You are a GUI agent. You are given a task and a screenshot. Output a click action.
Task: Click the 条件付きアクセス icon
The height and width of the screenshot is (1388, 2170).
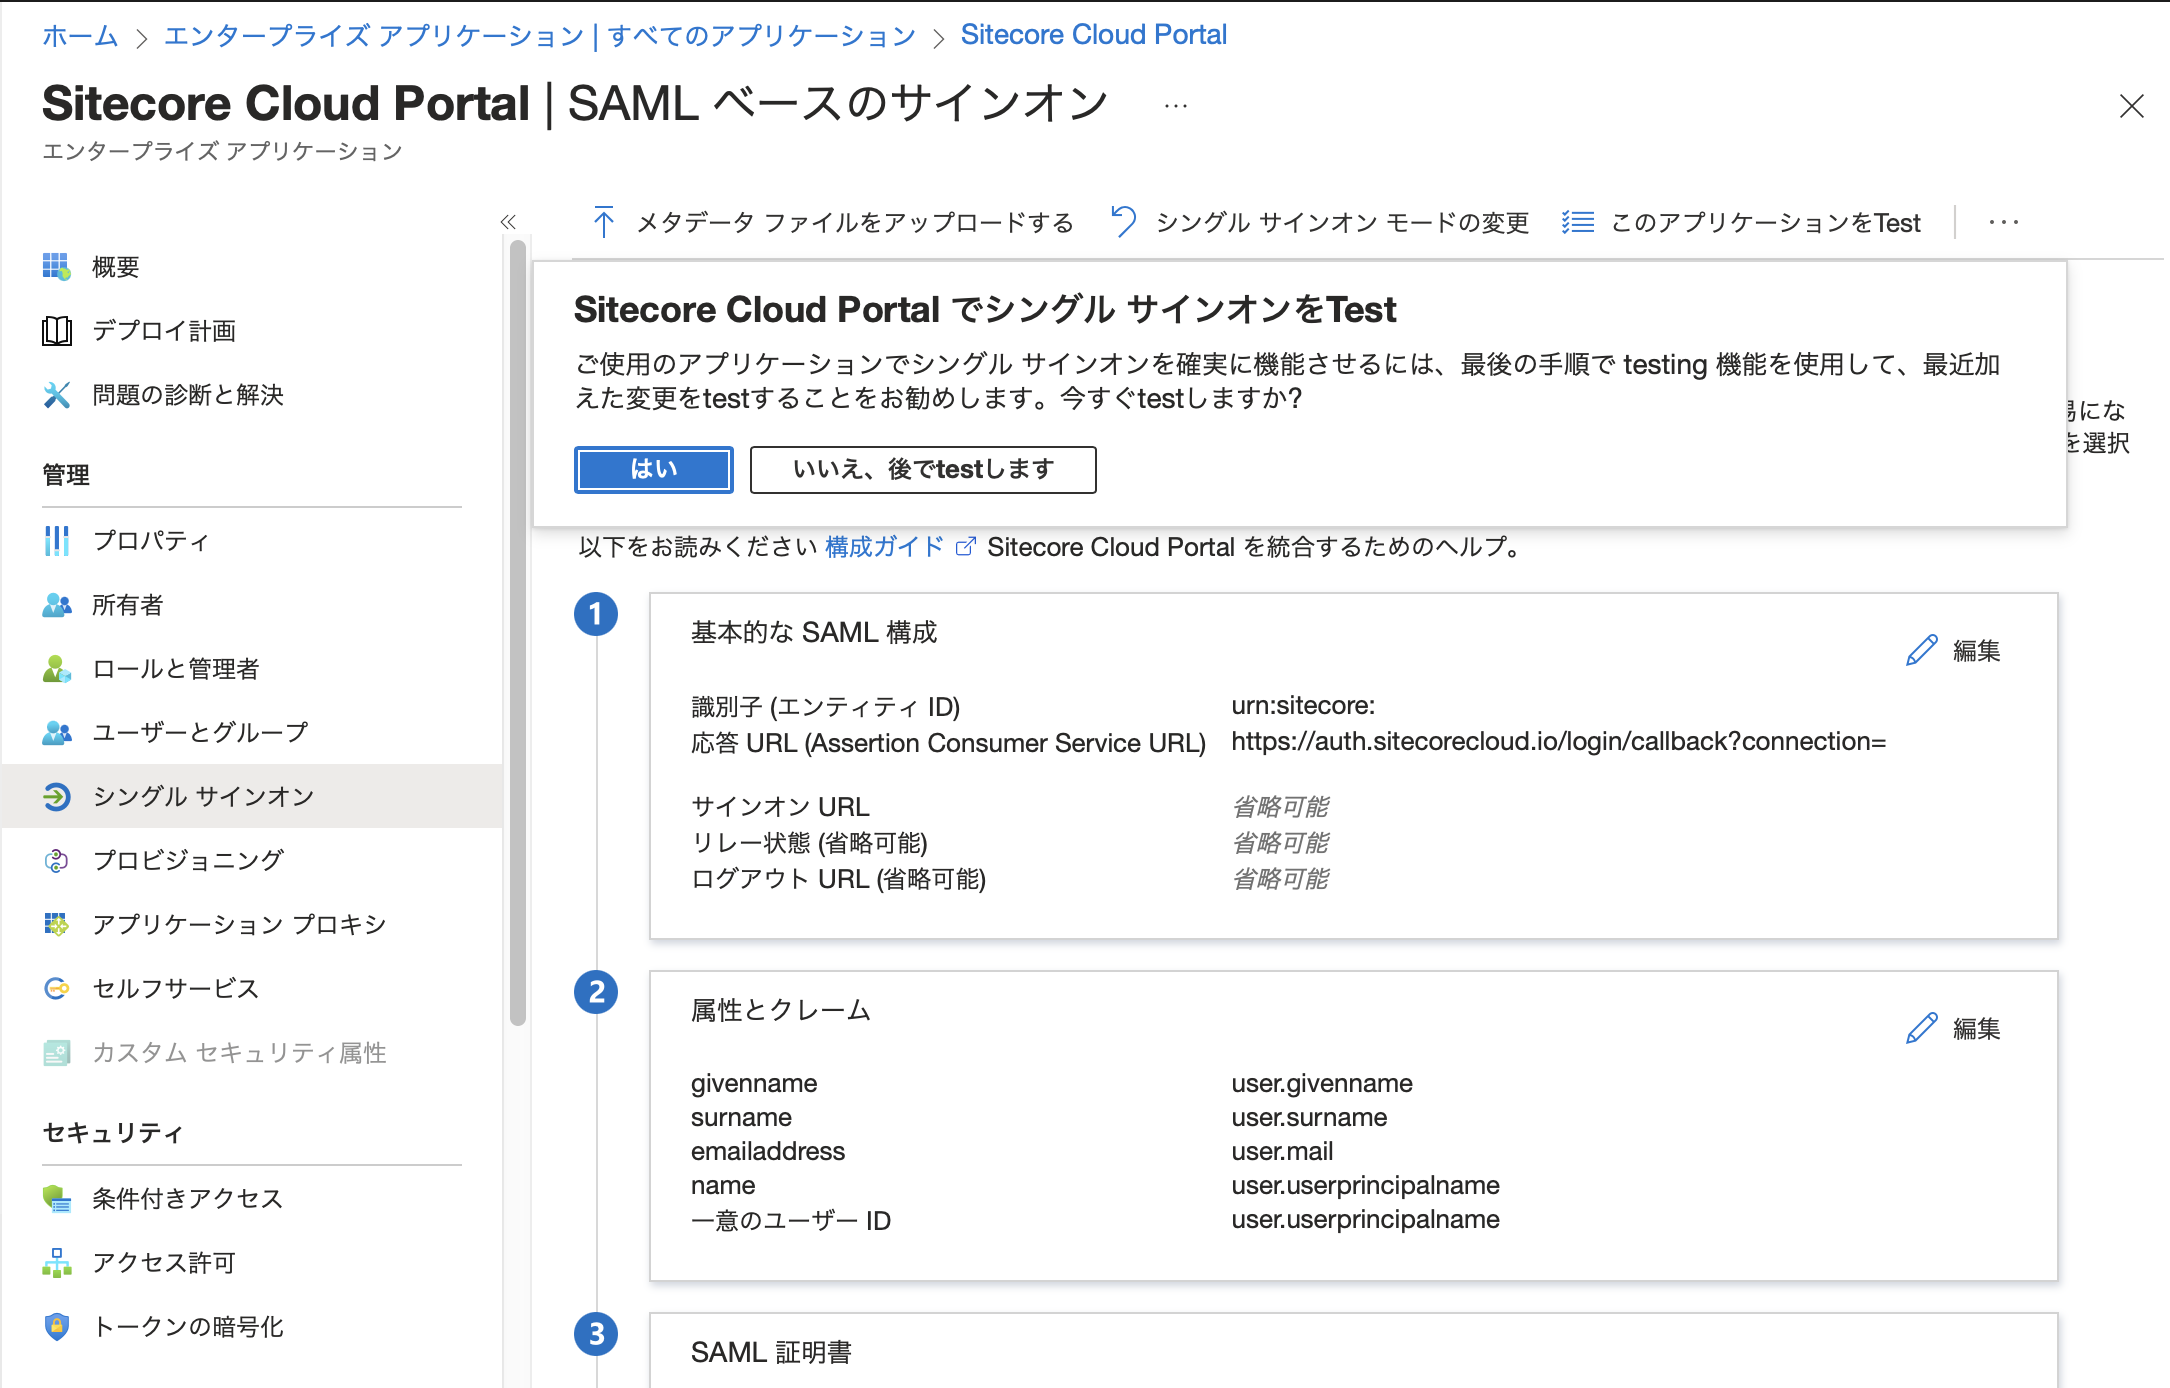coord(56,1199)
